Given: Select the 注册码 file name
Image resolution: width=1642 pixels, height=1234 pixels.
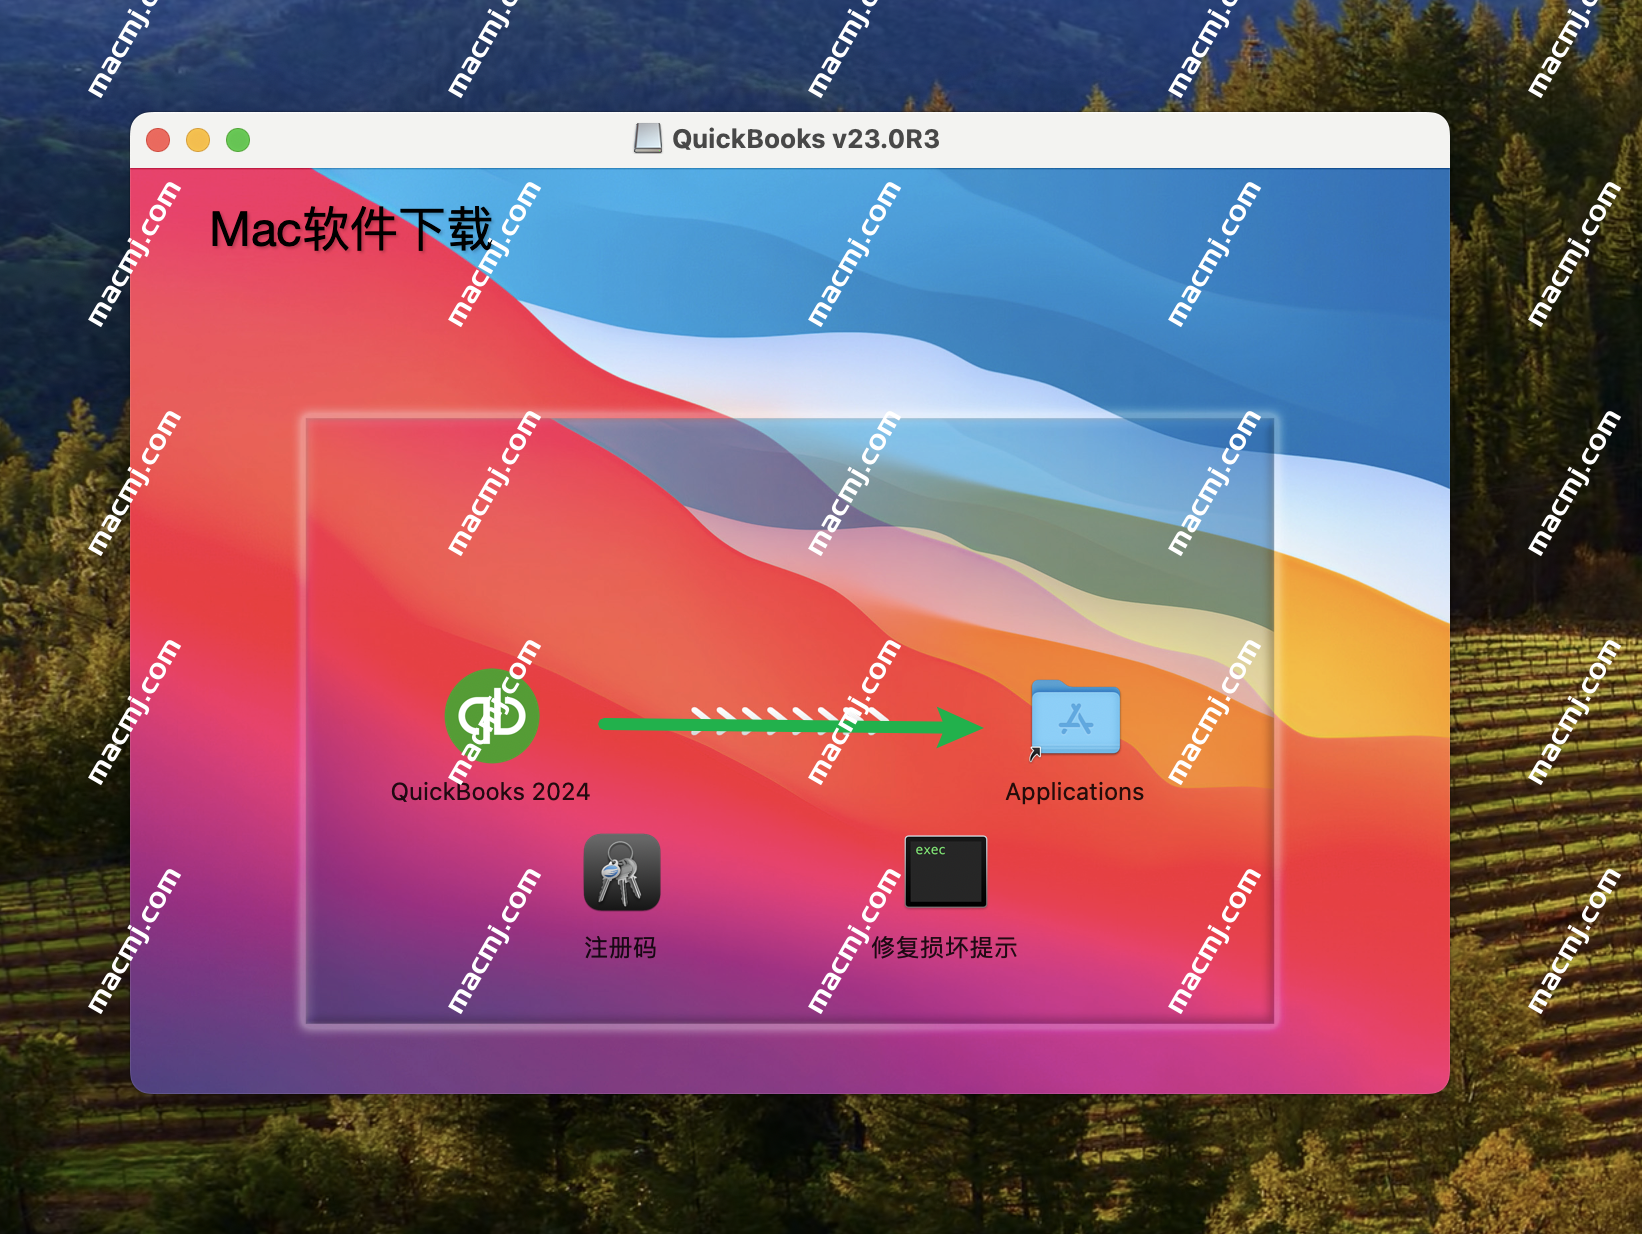Looking at the screenshot, I should click(620, 947).
